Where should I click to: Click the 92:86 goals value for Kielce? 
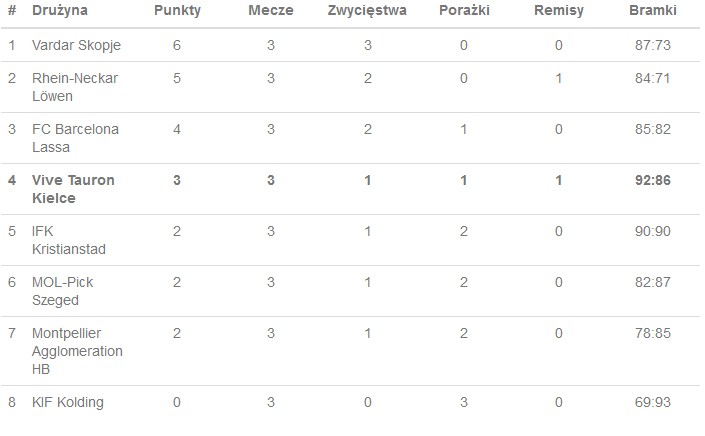652,180
